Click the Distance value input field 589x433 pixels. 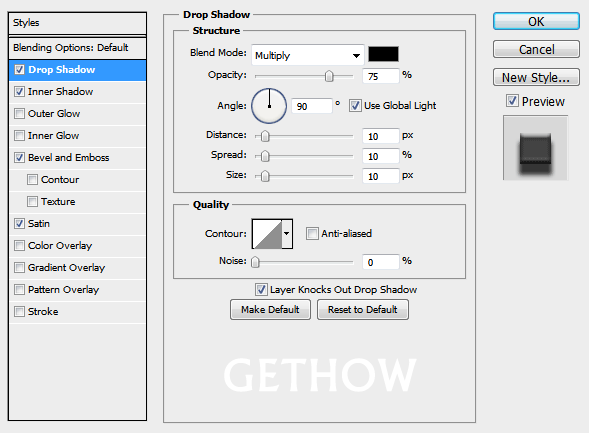click(380, 136)
